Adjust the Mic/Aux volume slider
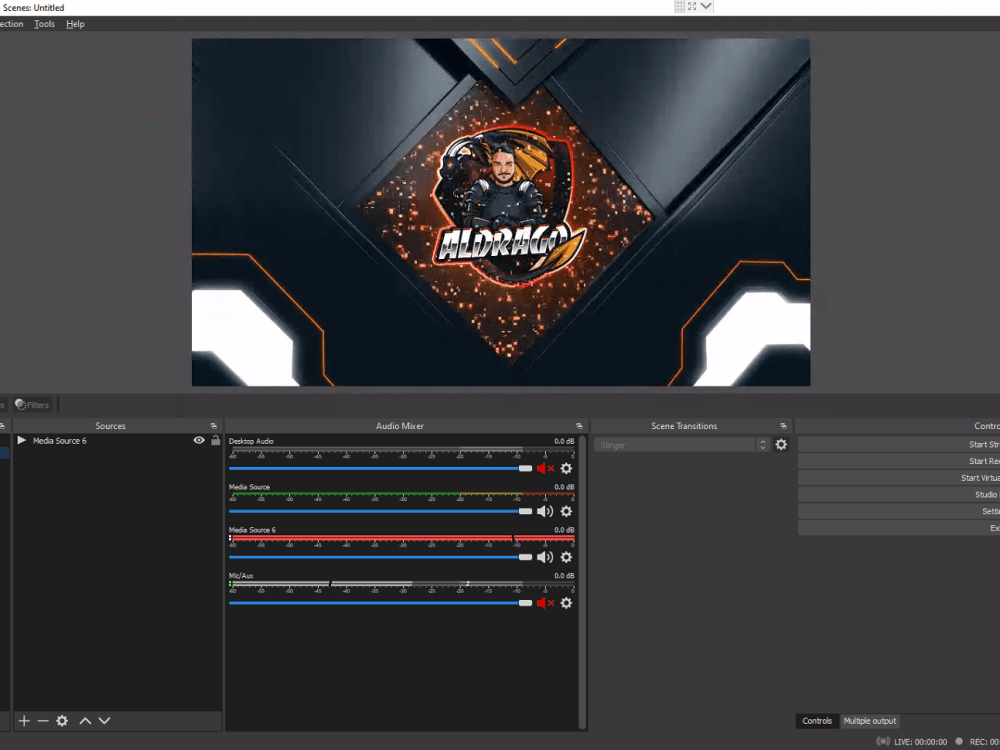 click(381, 603)
